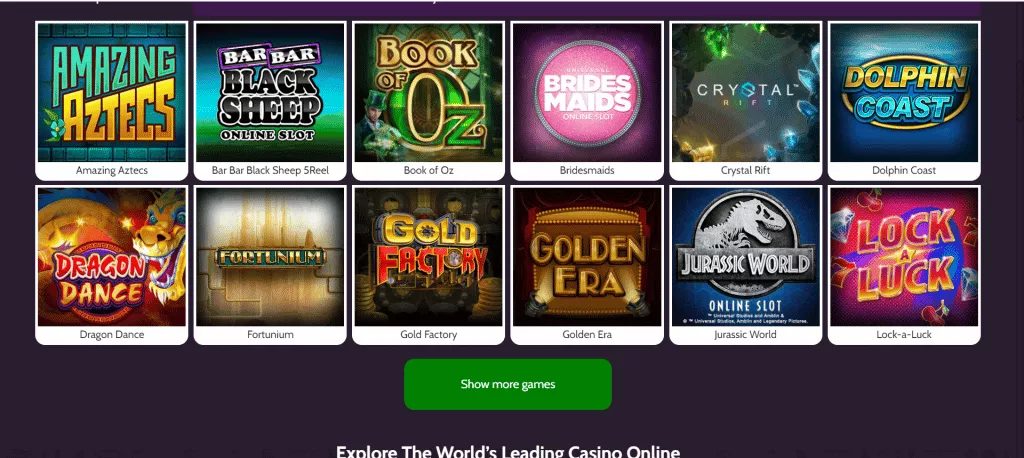Viewport: 1024px width, 458px height.
Task: Open the Gold Factory game image
Action: coord(428,257)
